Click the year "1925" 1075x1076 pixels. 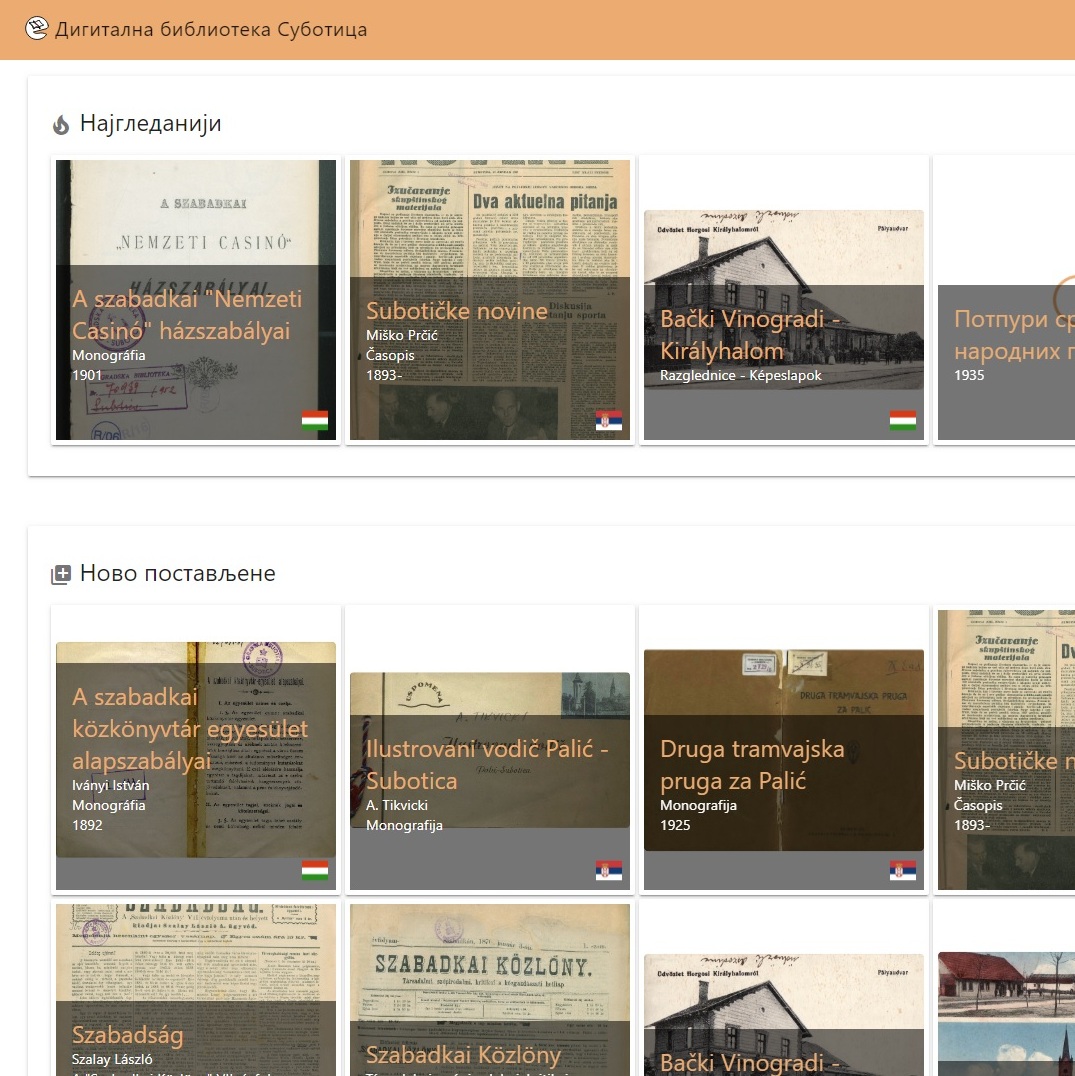(x=675, y=826)
